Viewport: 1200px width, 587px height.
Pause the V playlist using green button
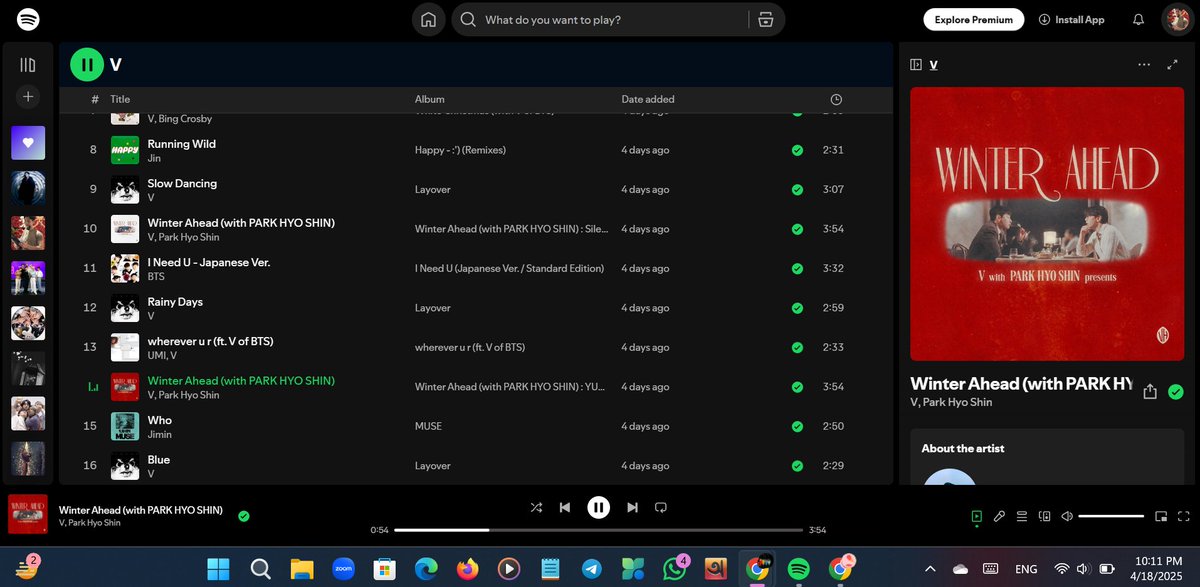pyautogui.click(x=87, y=65)
